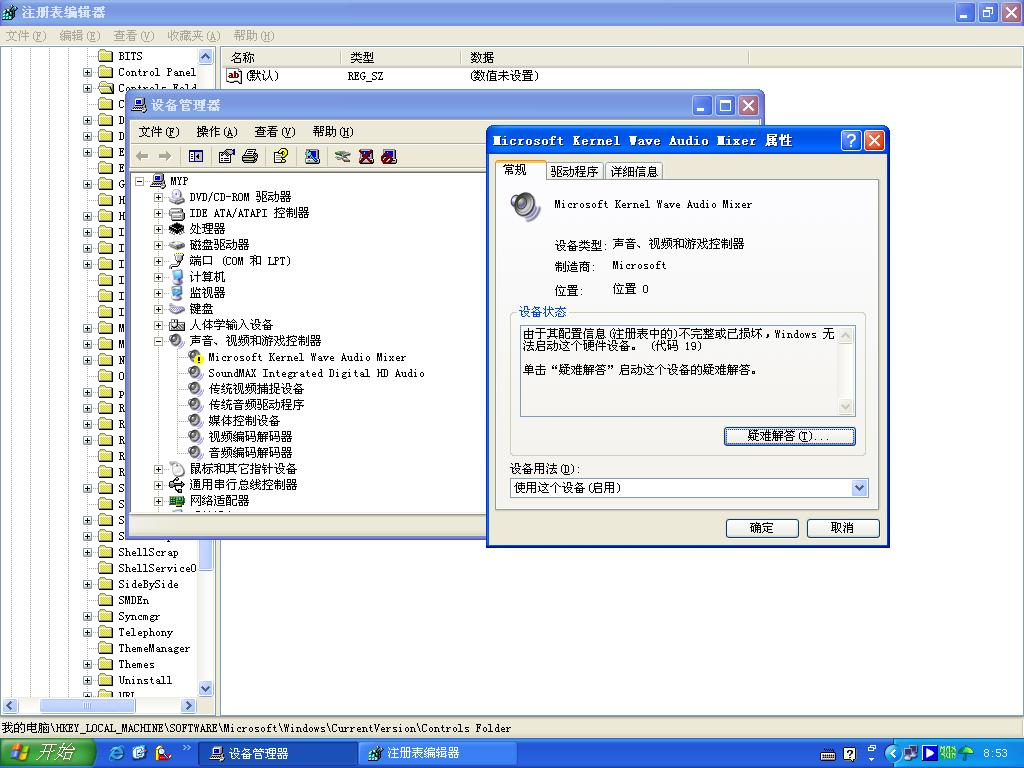Open 帮助 menu in Device Manager
Screen dimensions: 1024x768
[x=332, y=132]
